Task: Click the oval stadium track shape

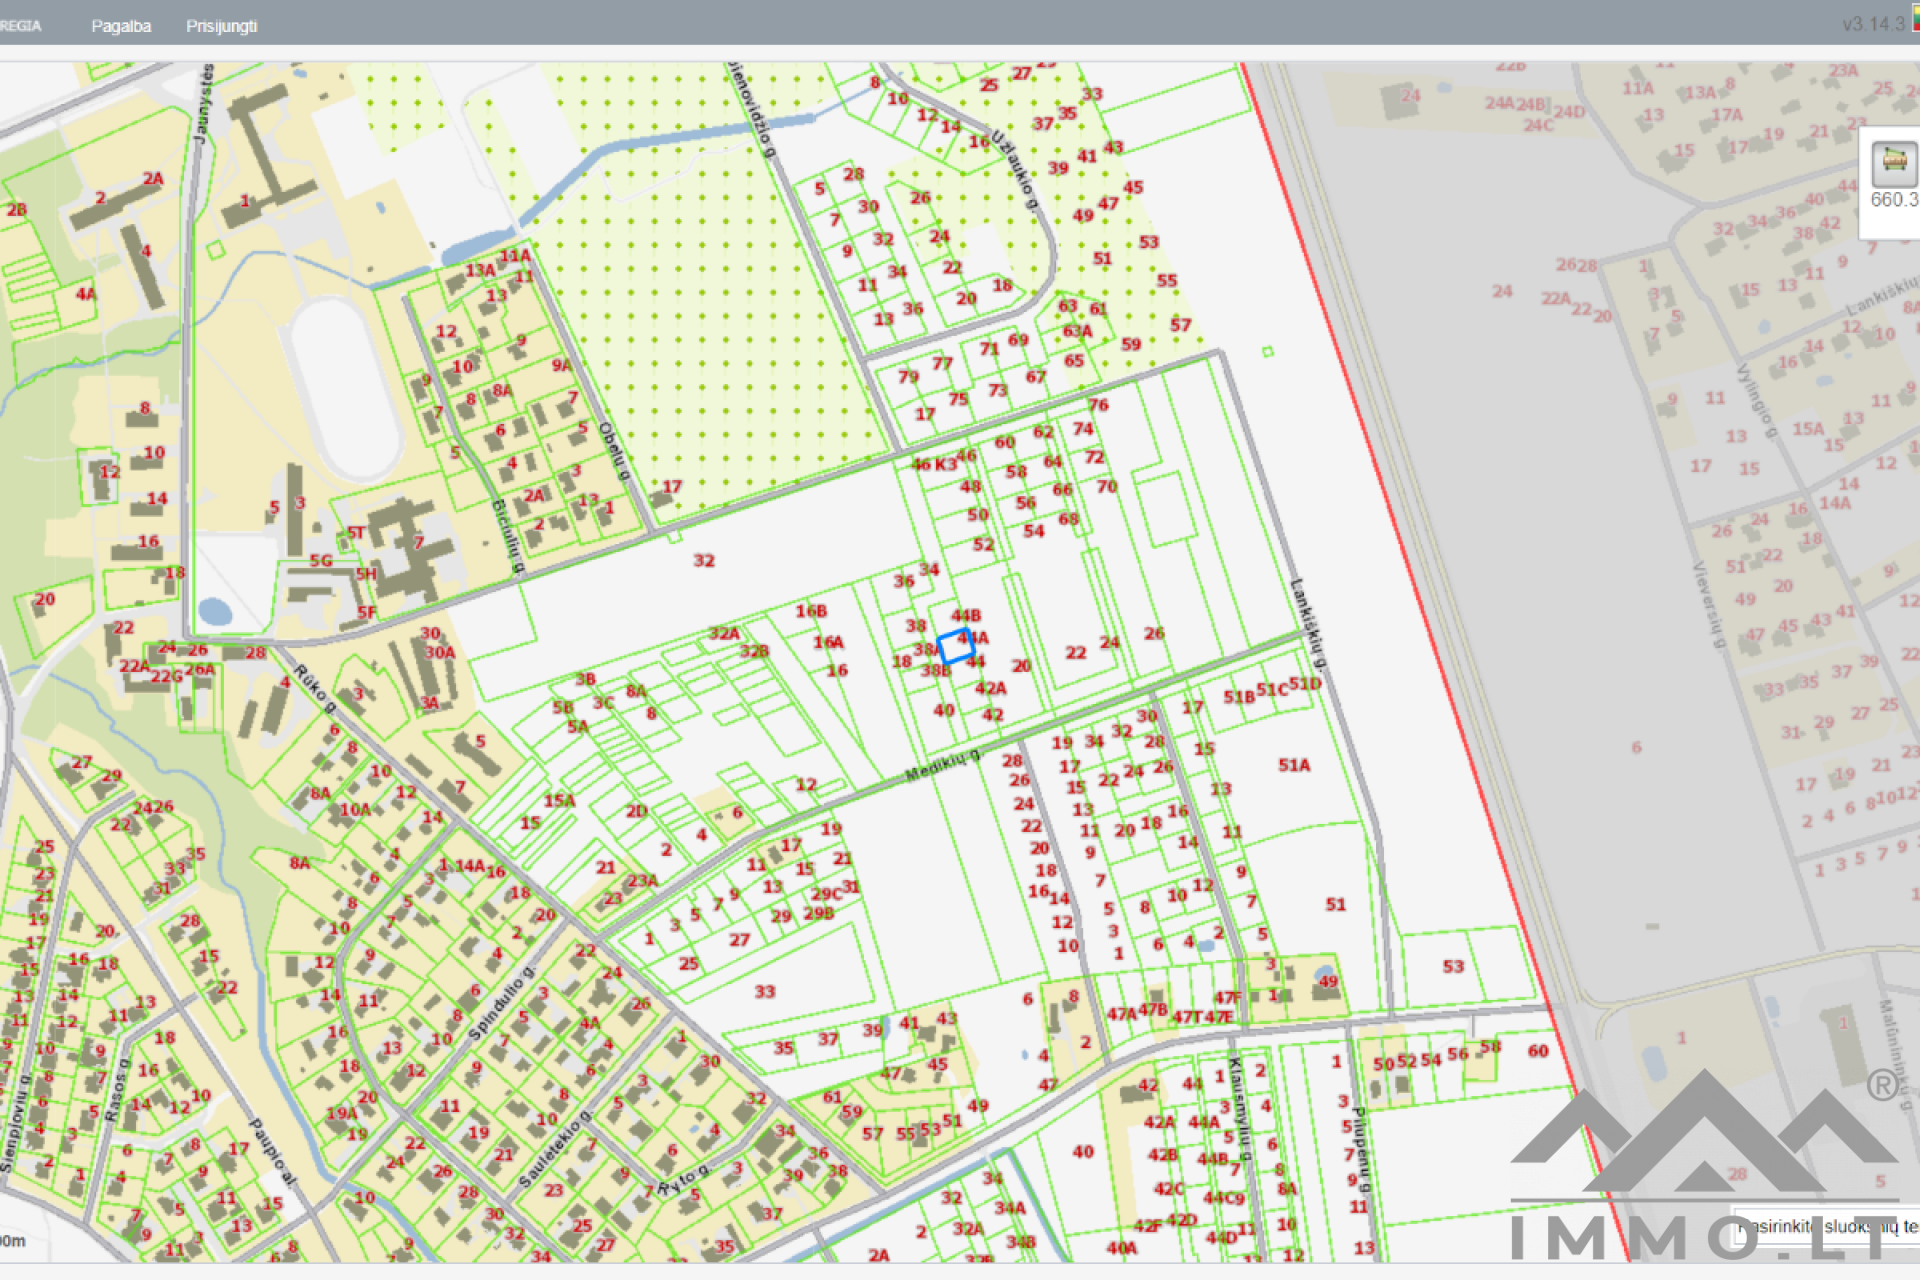Action: pos(344,388)
